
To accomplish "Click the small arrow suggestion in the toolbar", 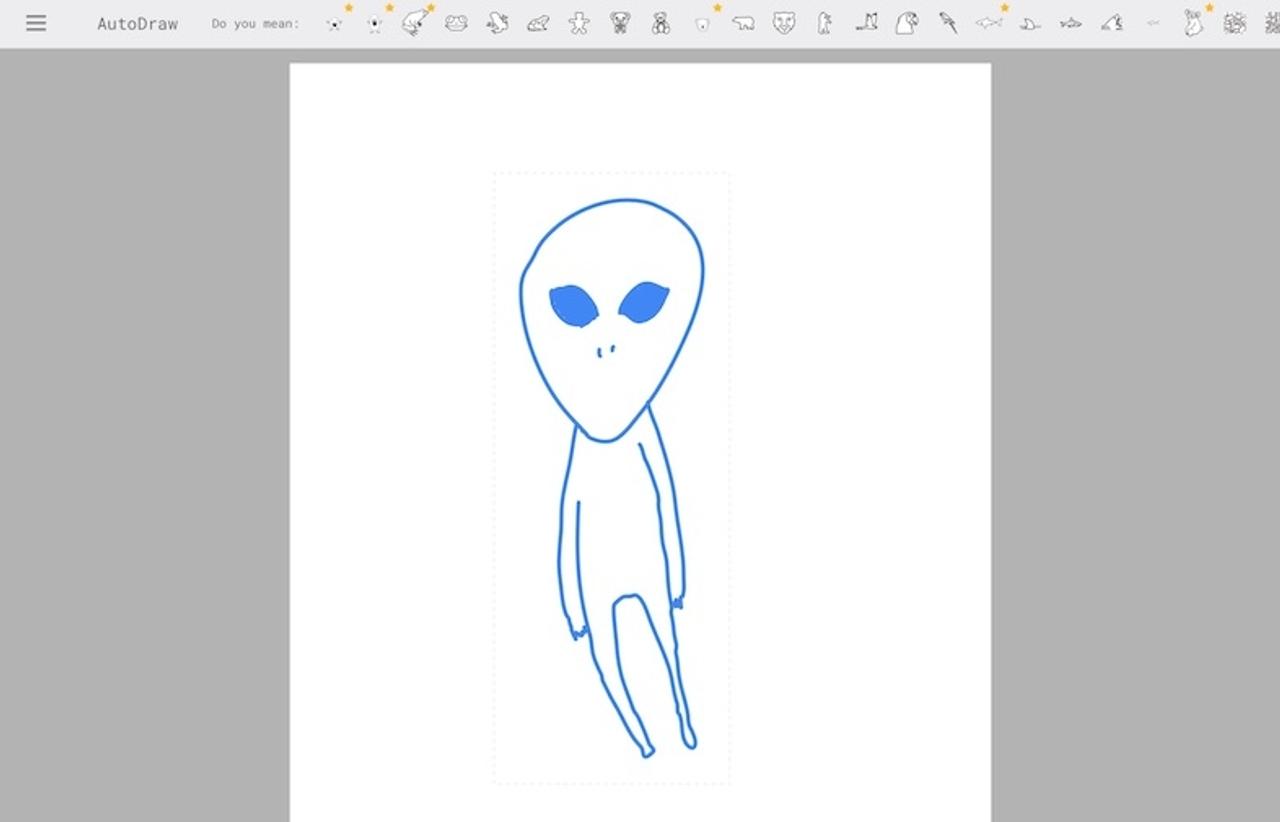I will 1152,24.
